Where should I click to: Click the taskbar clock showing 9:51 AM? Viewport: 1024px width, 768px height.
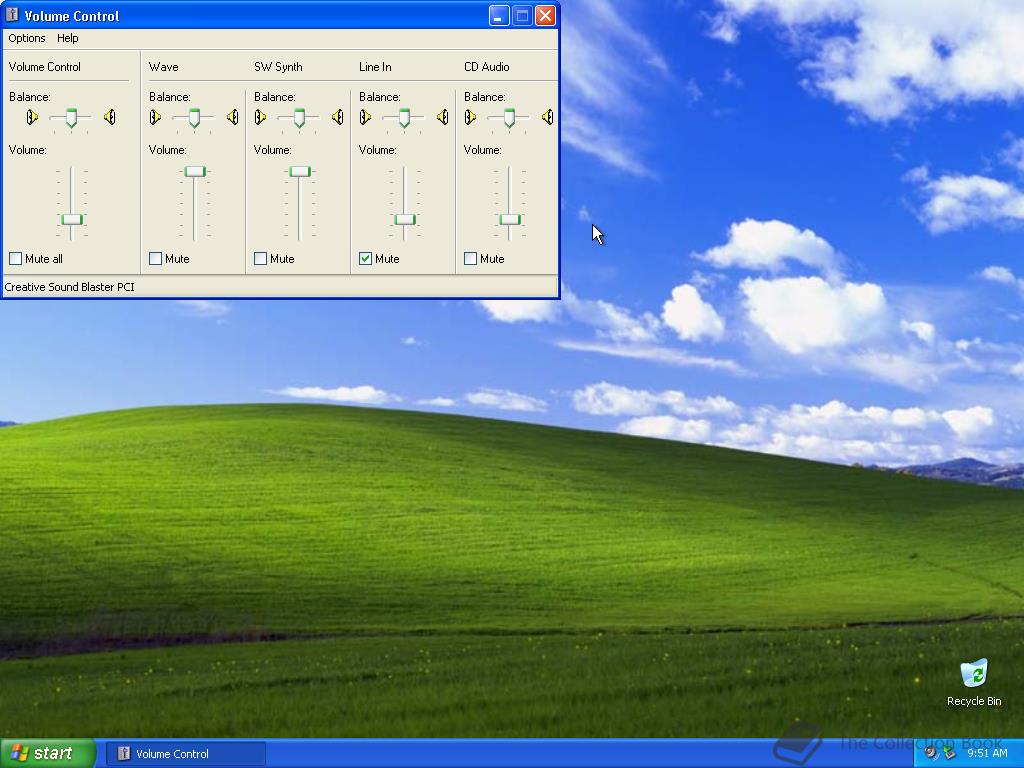987,753
